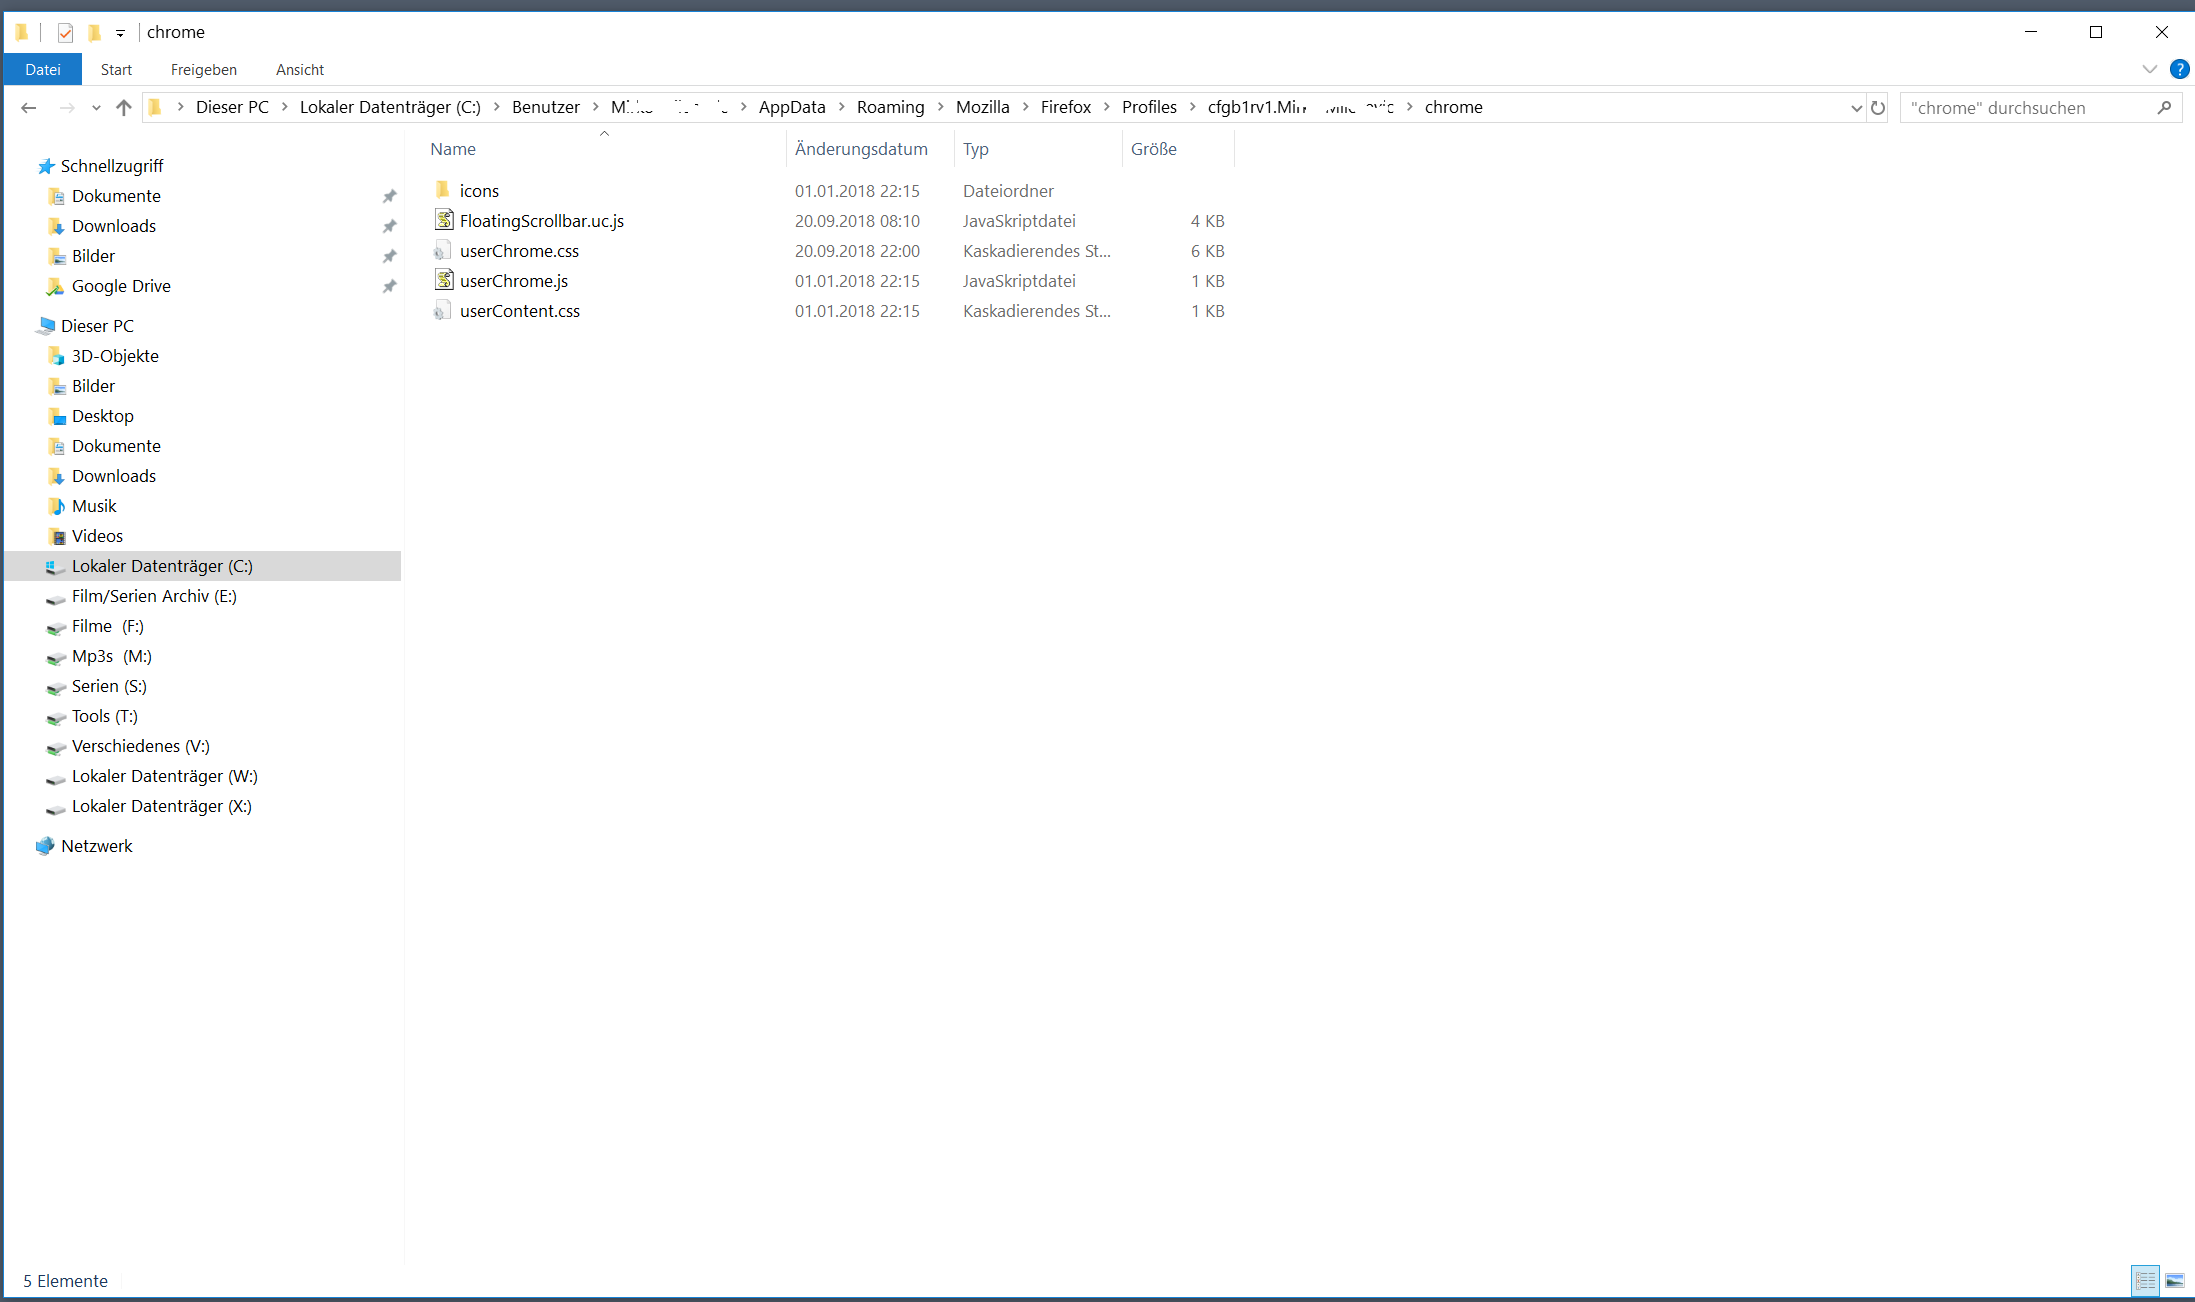The image size is (2195, 1302).
Task: Open the quick access toolbar customize dropdown
Action: pos(120,33)
